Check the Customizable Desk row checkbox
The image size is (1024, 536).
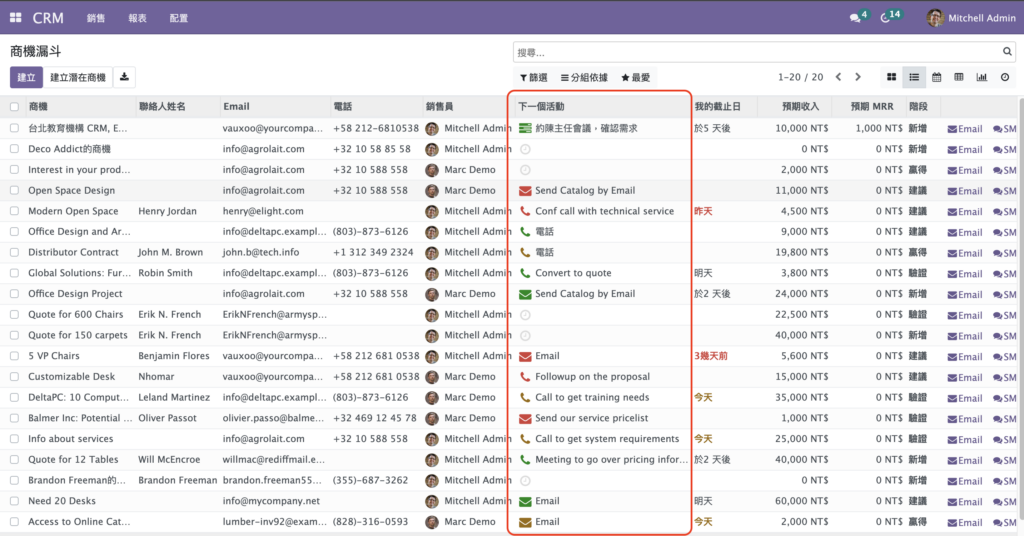(x=14, y=377)
